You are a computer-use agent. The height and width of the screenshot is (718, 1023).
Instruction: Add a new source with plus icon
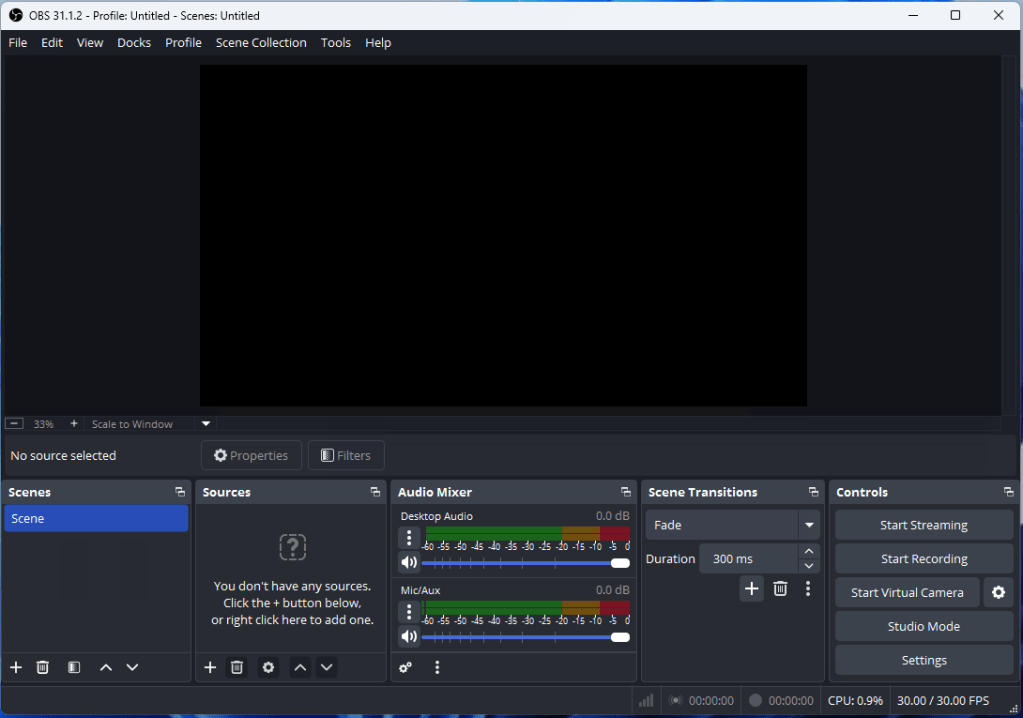tap(210, 667)
